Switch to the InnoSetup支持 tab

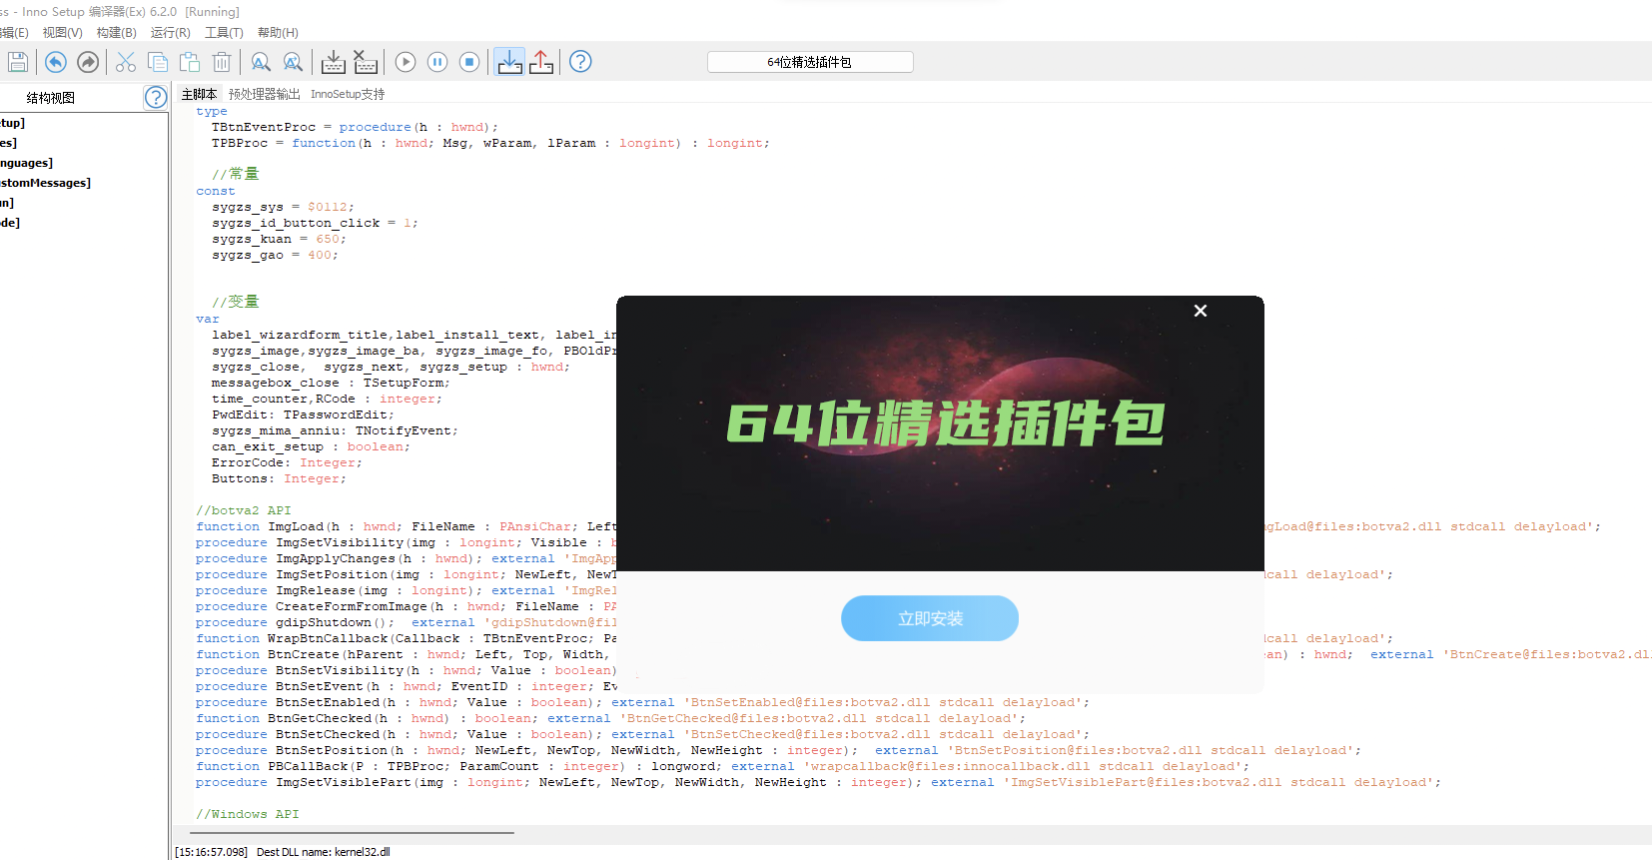point(347,94)
